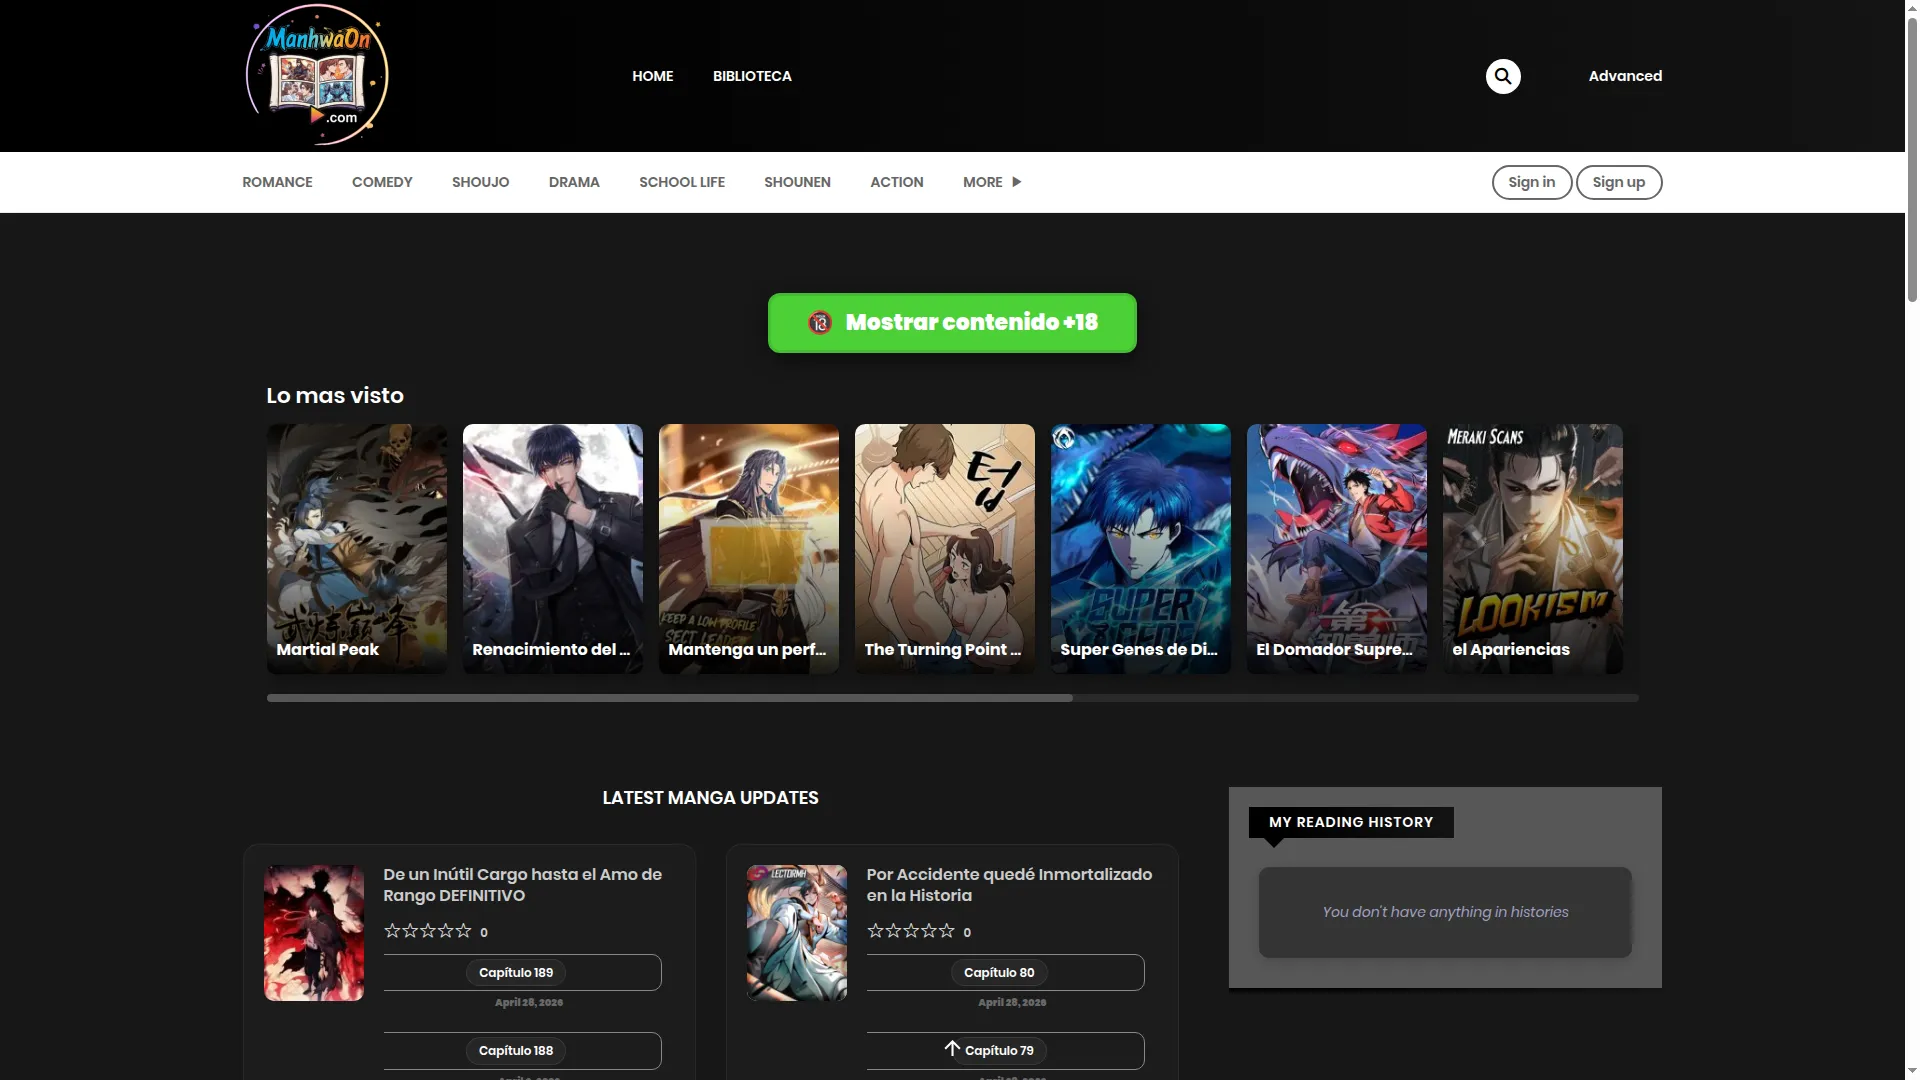Viewport: 1920px width, 1080px height.
Task: Click the Lo mas visto heading
Action: (335, 396)
